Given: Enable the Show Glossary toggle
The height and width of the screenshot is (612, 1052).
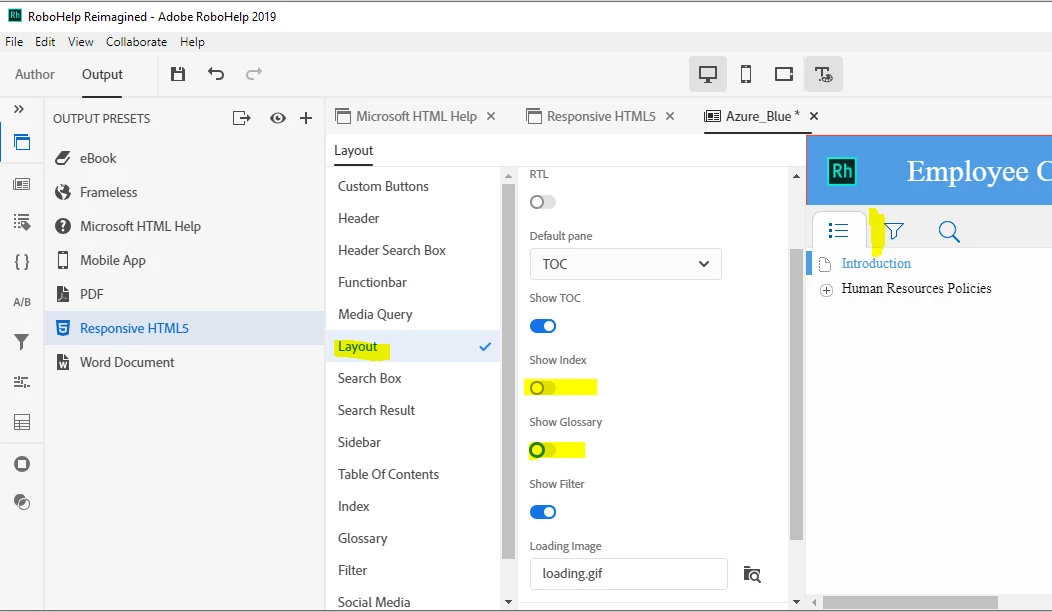Looking at the screenshot, I should pyautogui.click(x=542, y=450).
